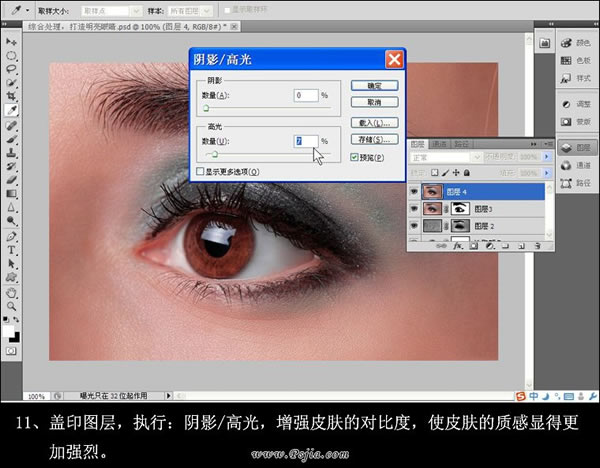Select the Crop tool
Viewport: 600px width, 468px height.
tap(11, 96)
